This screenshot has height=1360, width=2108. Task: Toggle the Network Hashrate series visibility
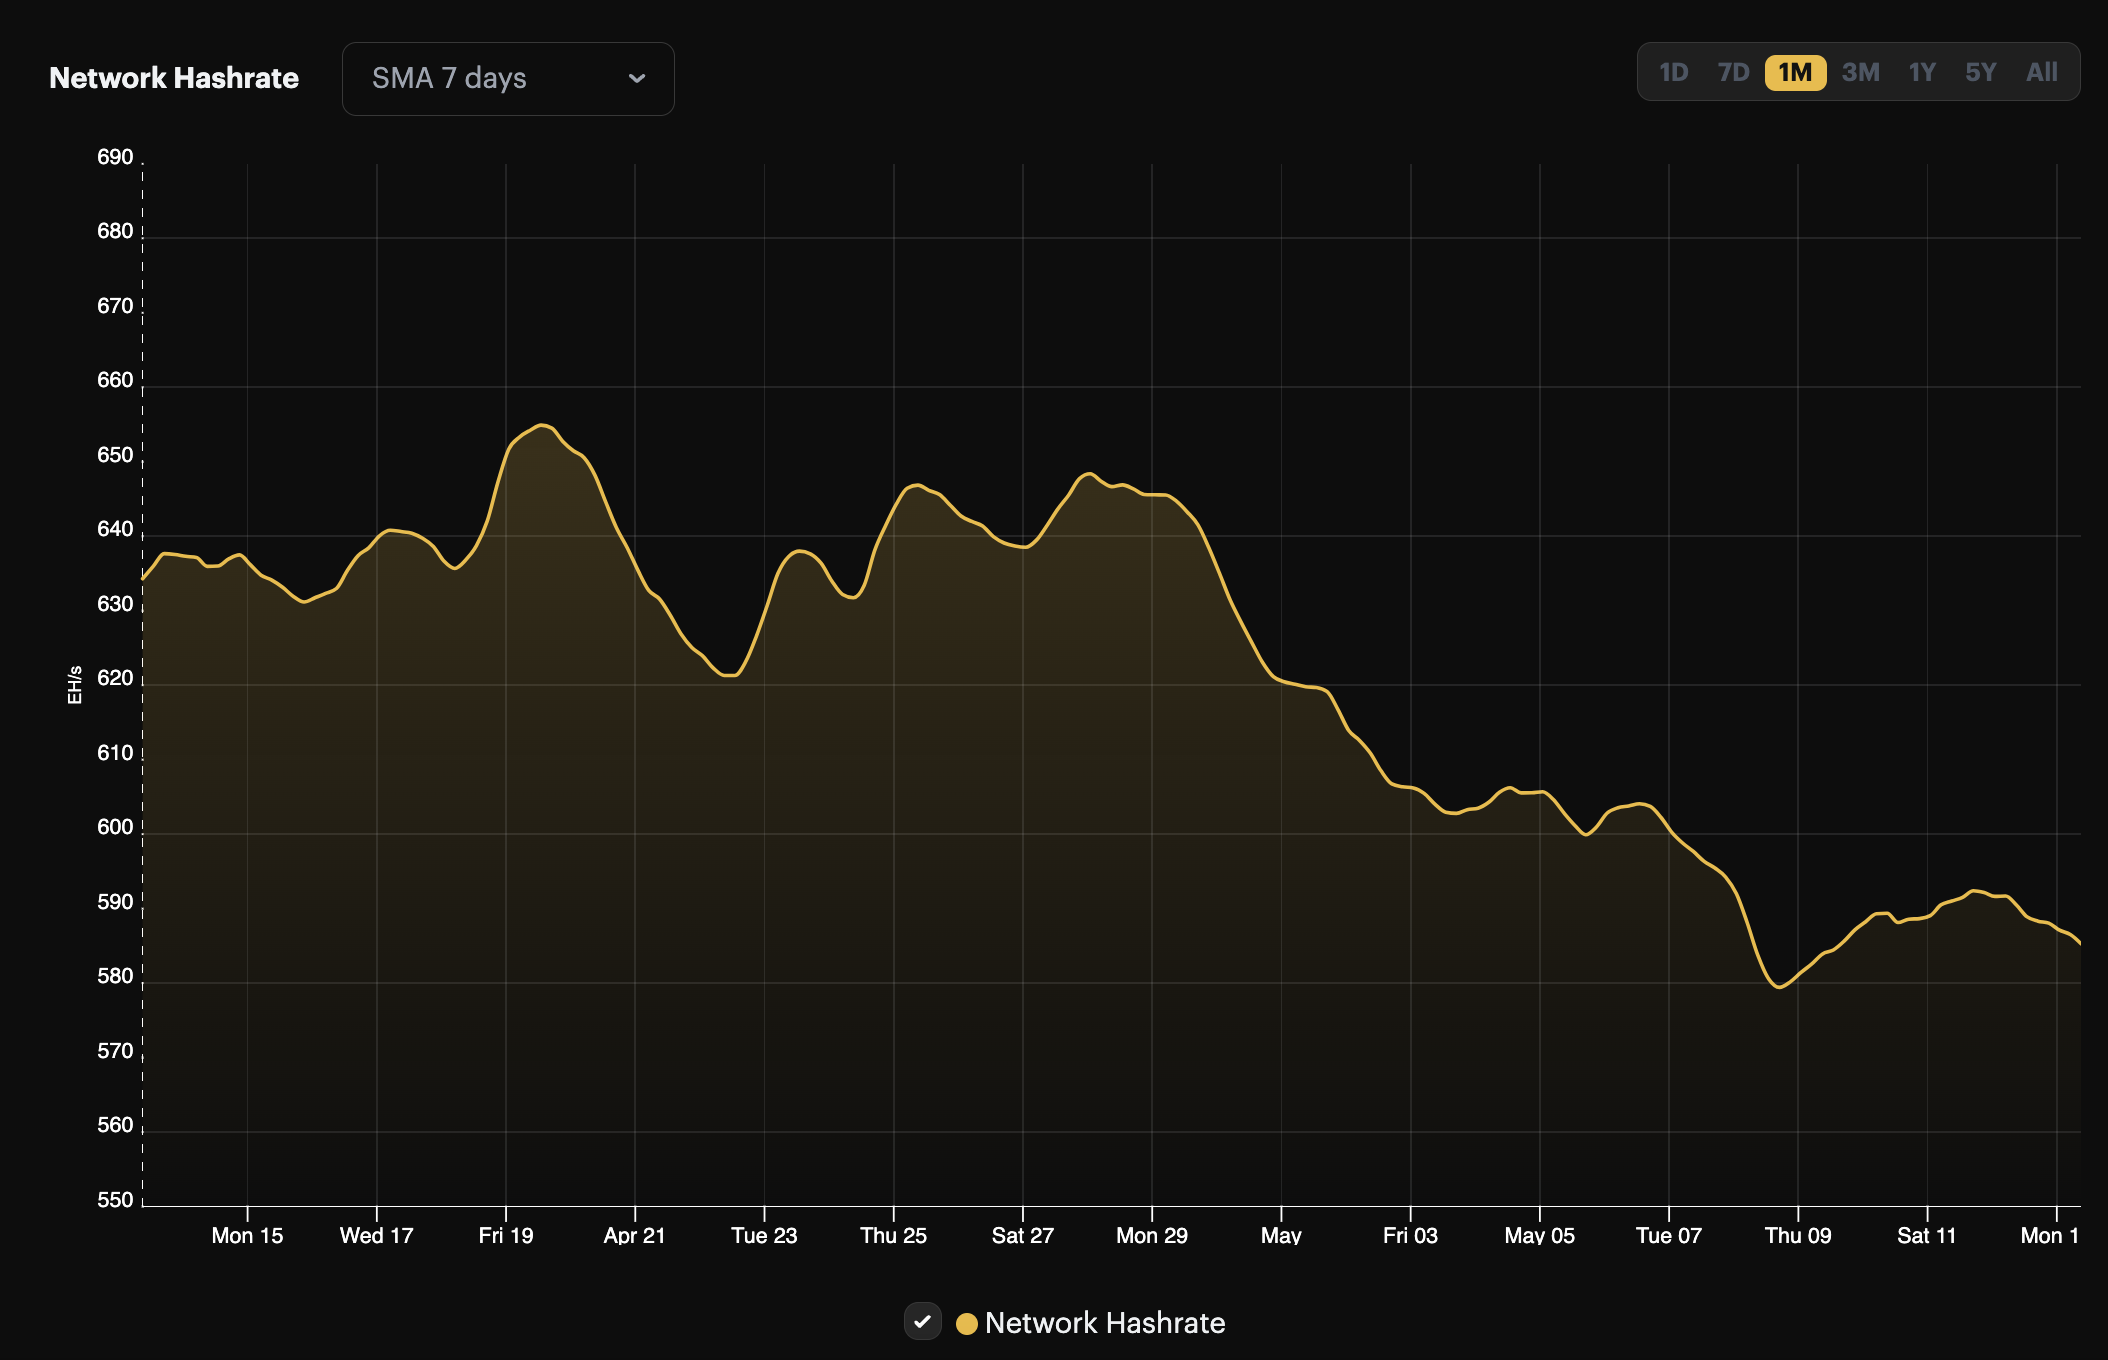923,1321
